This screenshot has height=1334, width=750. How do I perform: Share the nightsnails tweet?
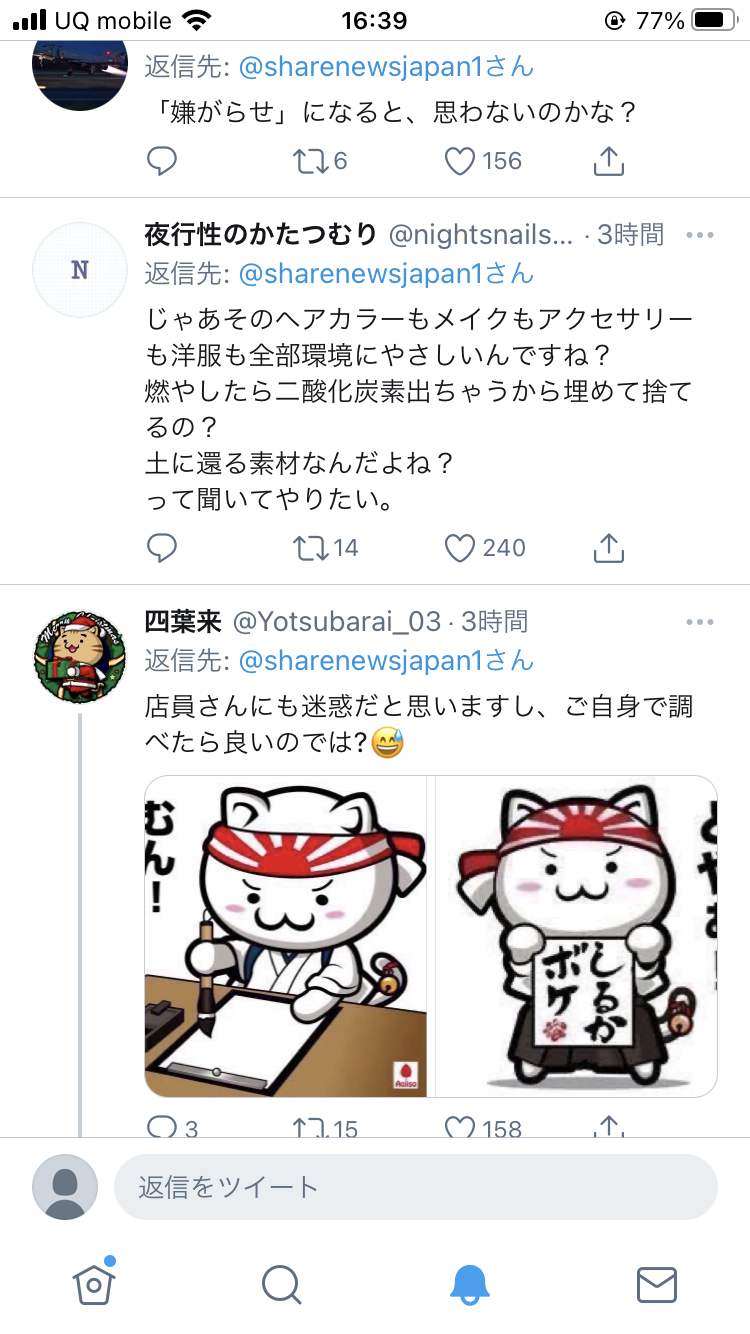(x=609, y=546)
